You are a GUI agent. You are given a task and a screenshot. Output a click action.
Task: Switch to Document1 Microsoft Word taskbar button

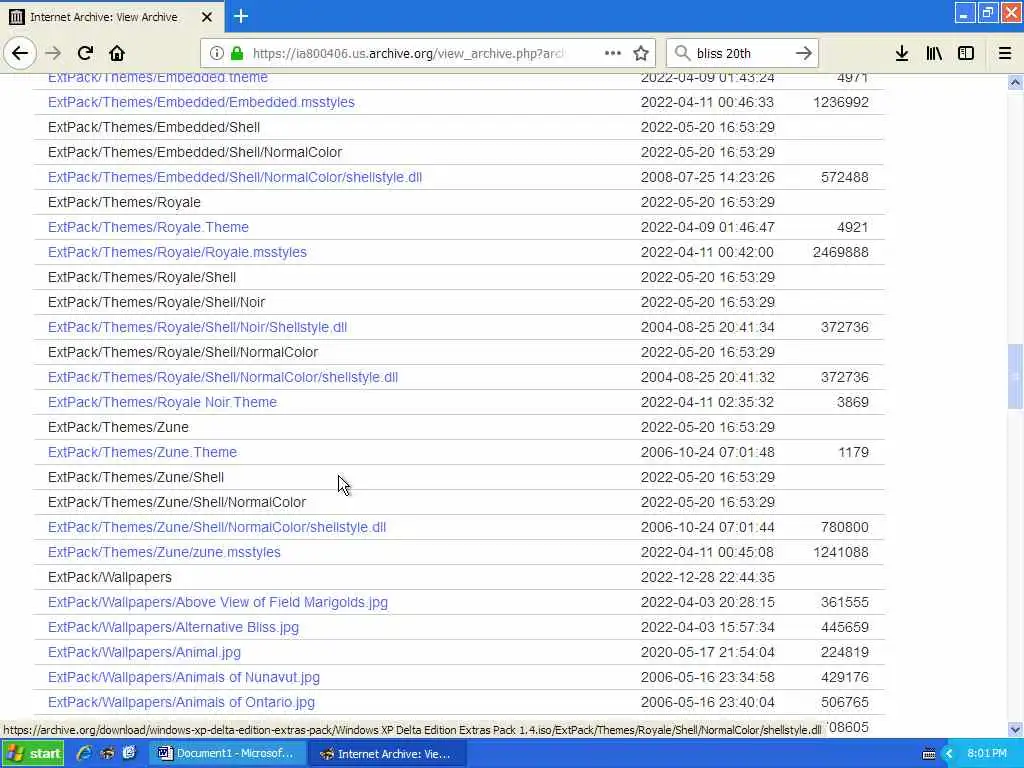(x=227, y=753)
